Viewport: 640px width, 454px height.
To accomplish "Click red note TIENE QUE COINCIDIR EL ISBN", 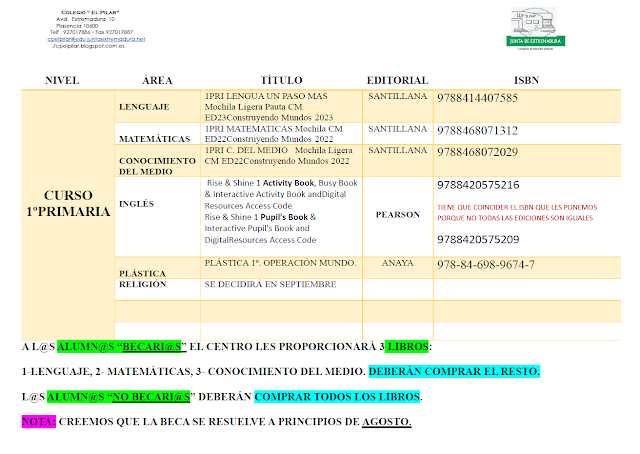I will point(517,213).
